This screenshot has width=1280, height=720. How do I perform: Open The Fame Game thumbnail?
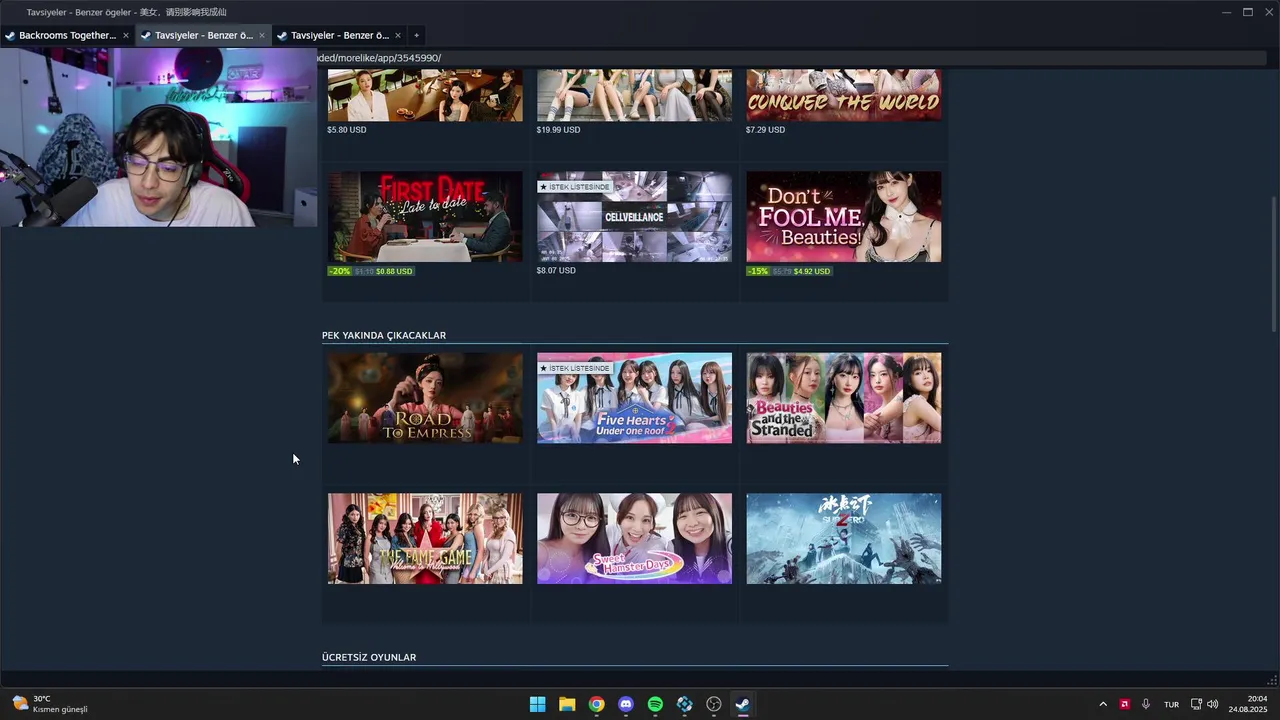point(425,539)
